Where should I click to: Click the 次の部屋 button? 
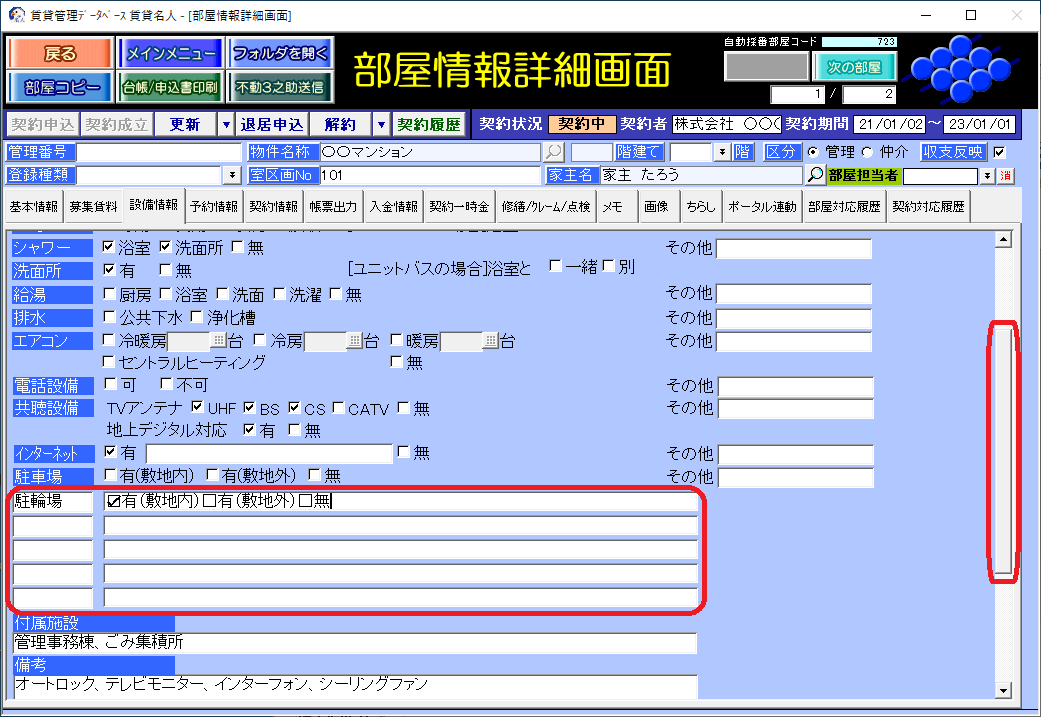coord(854,68)
